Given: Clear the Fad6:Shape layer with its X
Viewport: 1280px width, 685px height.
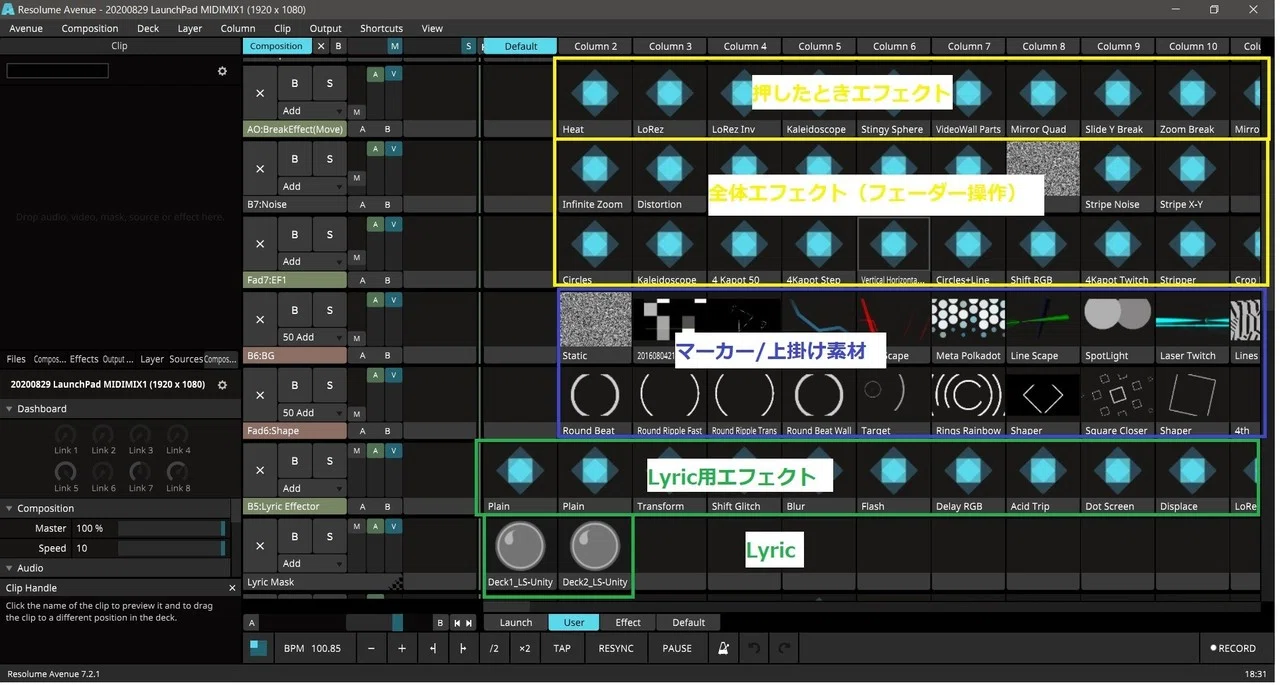Looking at the screenshot, I should coord(260,394).
